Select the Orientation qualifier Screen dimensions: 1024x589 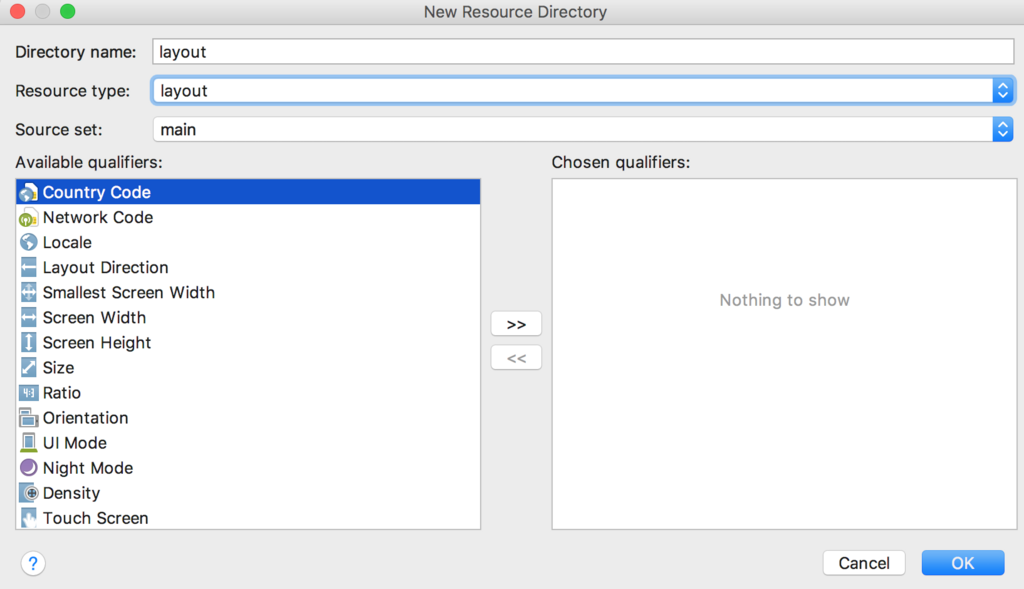pyautogui.click(x=248, y=418)
